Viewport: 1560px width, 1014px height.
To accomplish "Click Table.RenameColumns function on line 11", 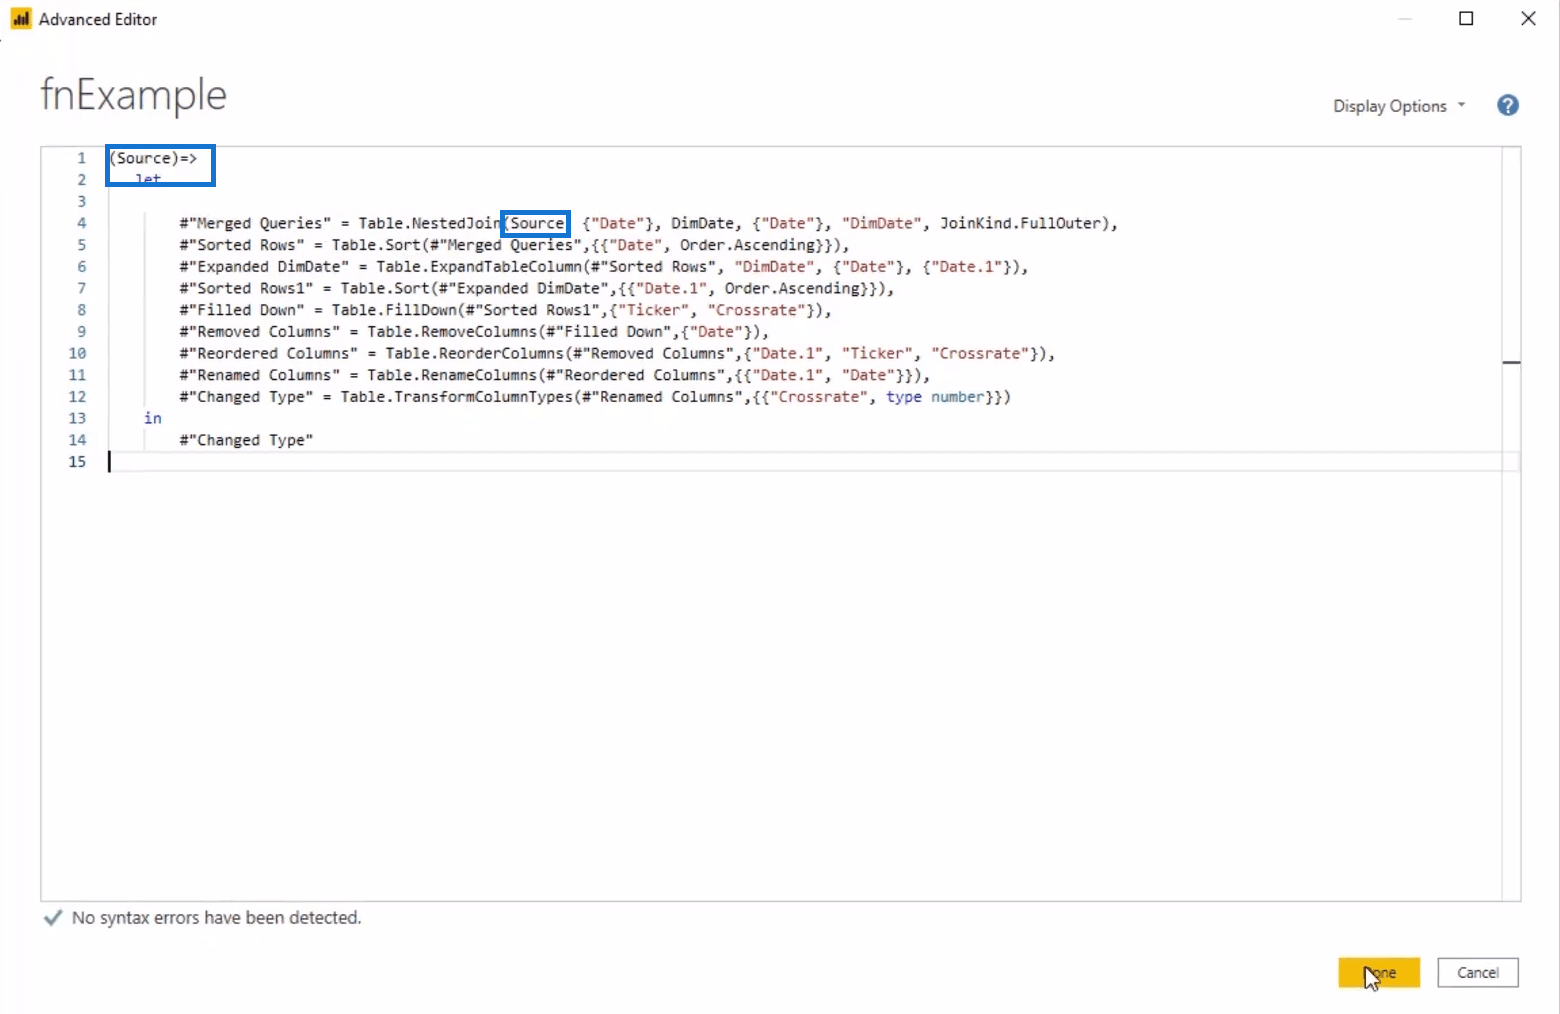I will 452,375.
